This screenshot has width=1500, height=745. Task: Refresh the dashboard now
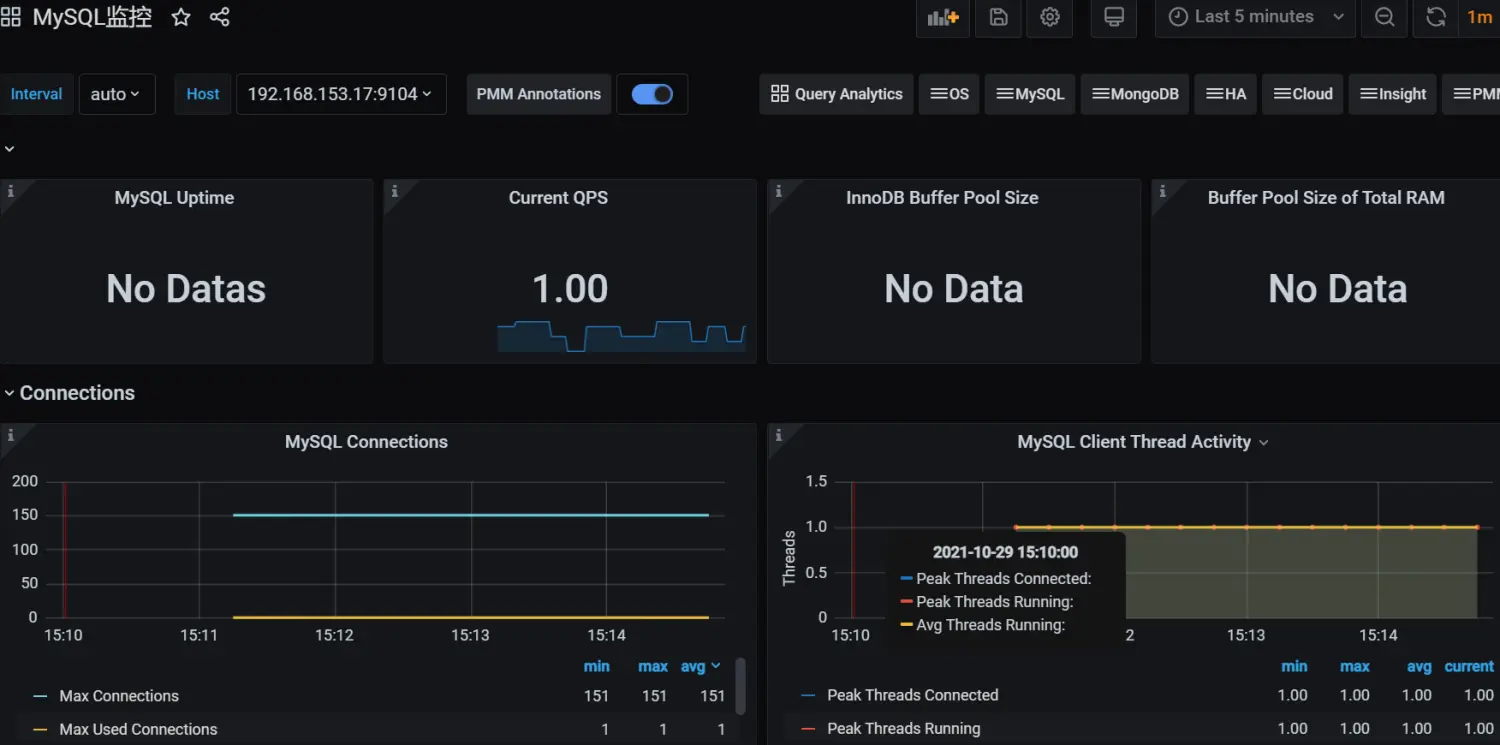pos(1436,17)
